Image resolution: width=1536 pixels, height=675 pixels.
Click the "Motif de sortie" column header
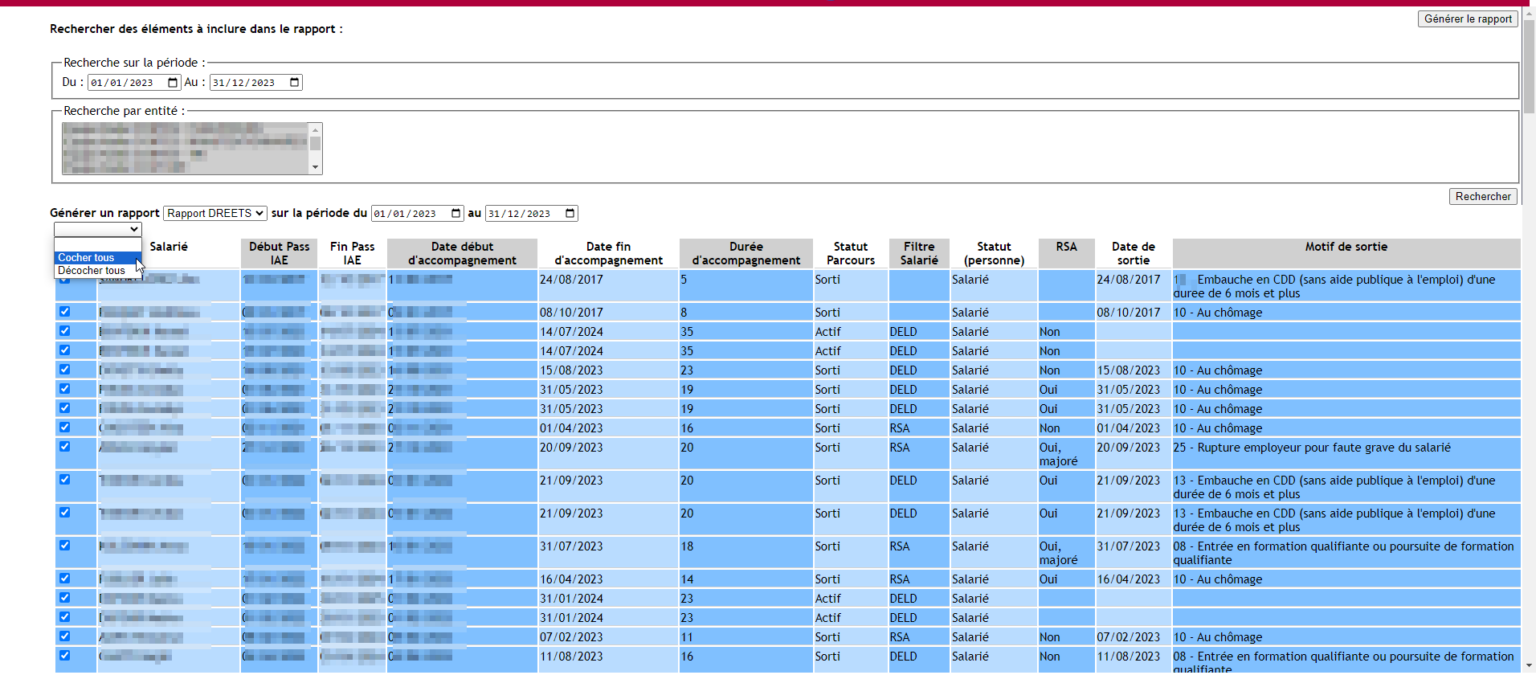(x=1345, y=247)
